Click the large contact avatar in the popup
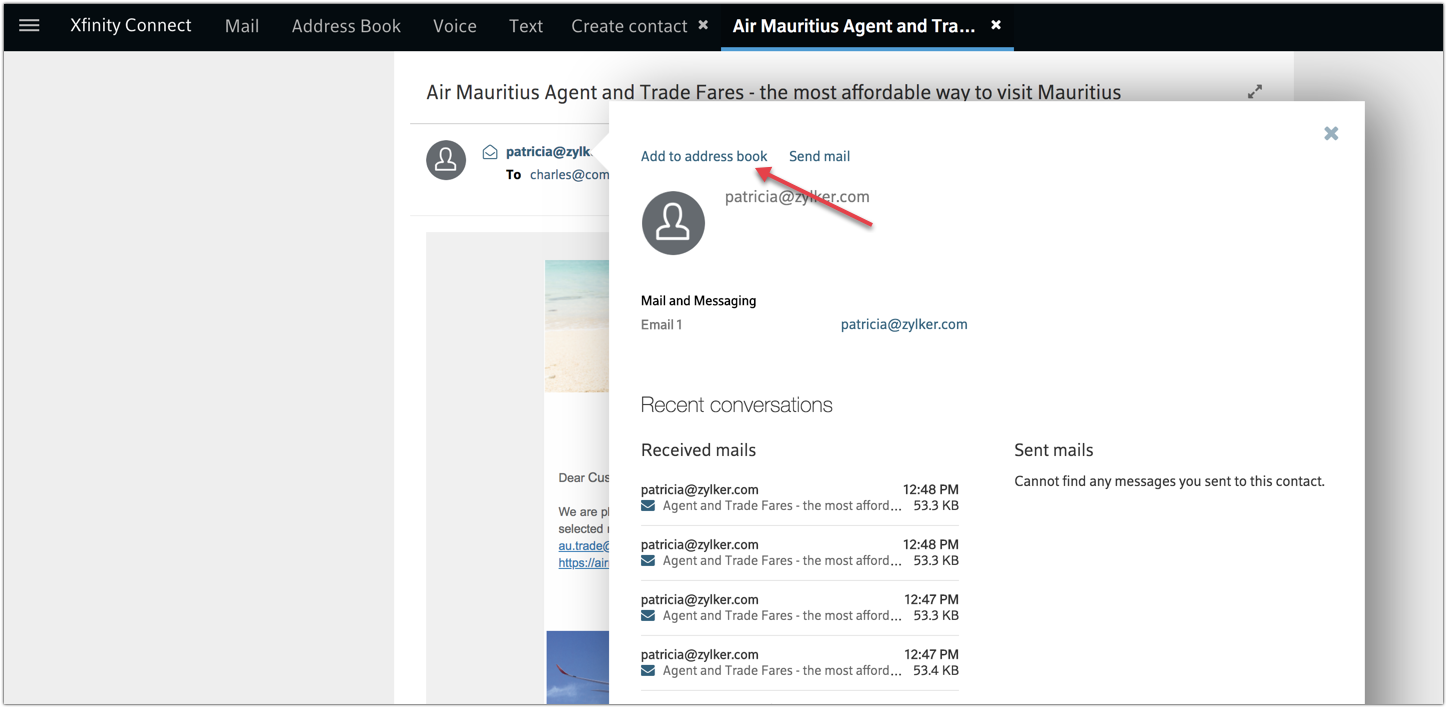 click(673, 223)
